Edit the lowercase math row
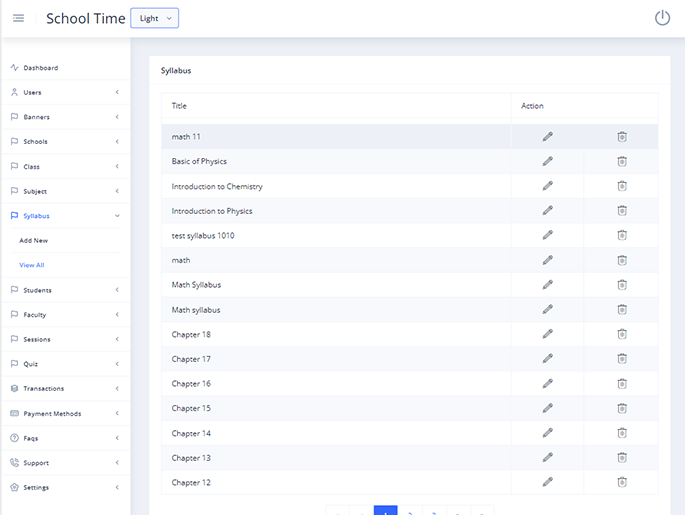 [x=547, y=260]
